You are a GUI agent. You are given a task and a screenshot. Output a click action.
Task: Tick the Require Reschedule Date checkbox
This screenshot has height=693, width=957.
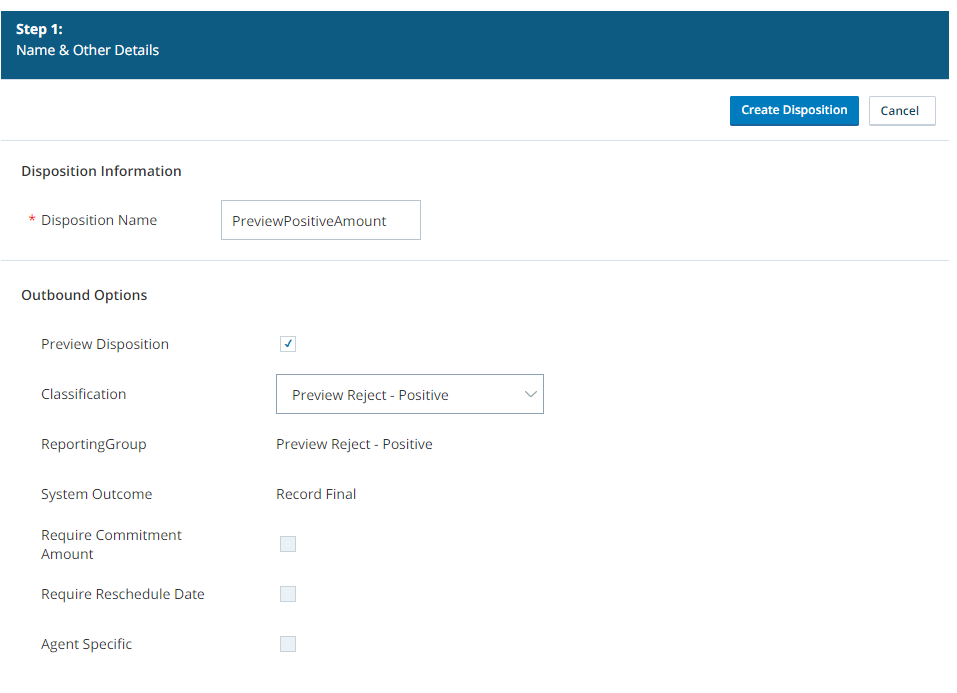coord(287,594)
